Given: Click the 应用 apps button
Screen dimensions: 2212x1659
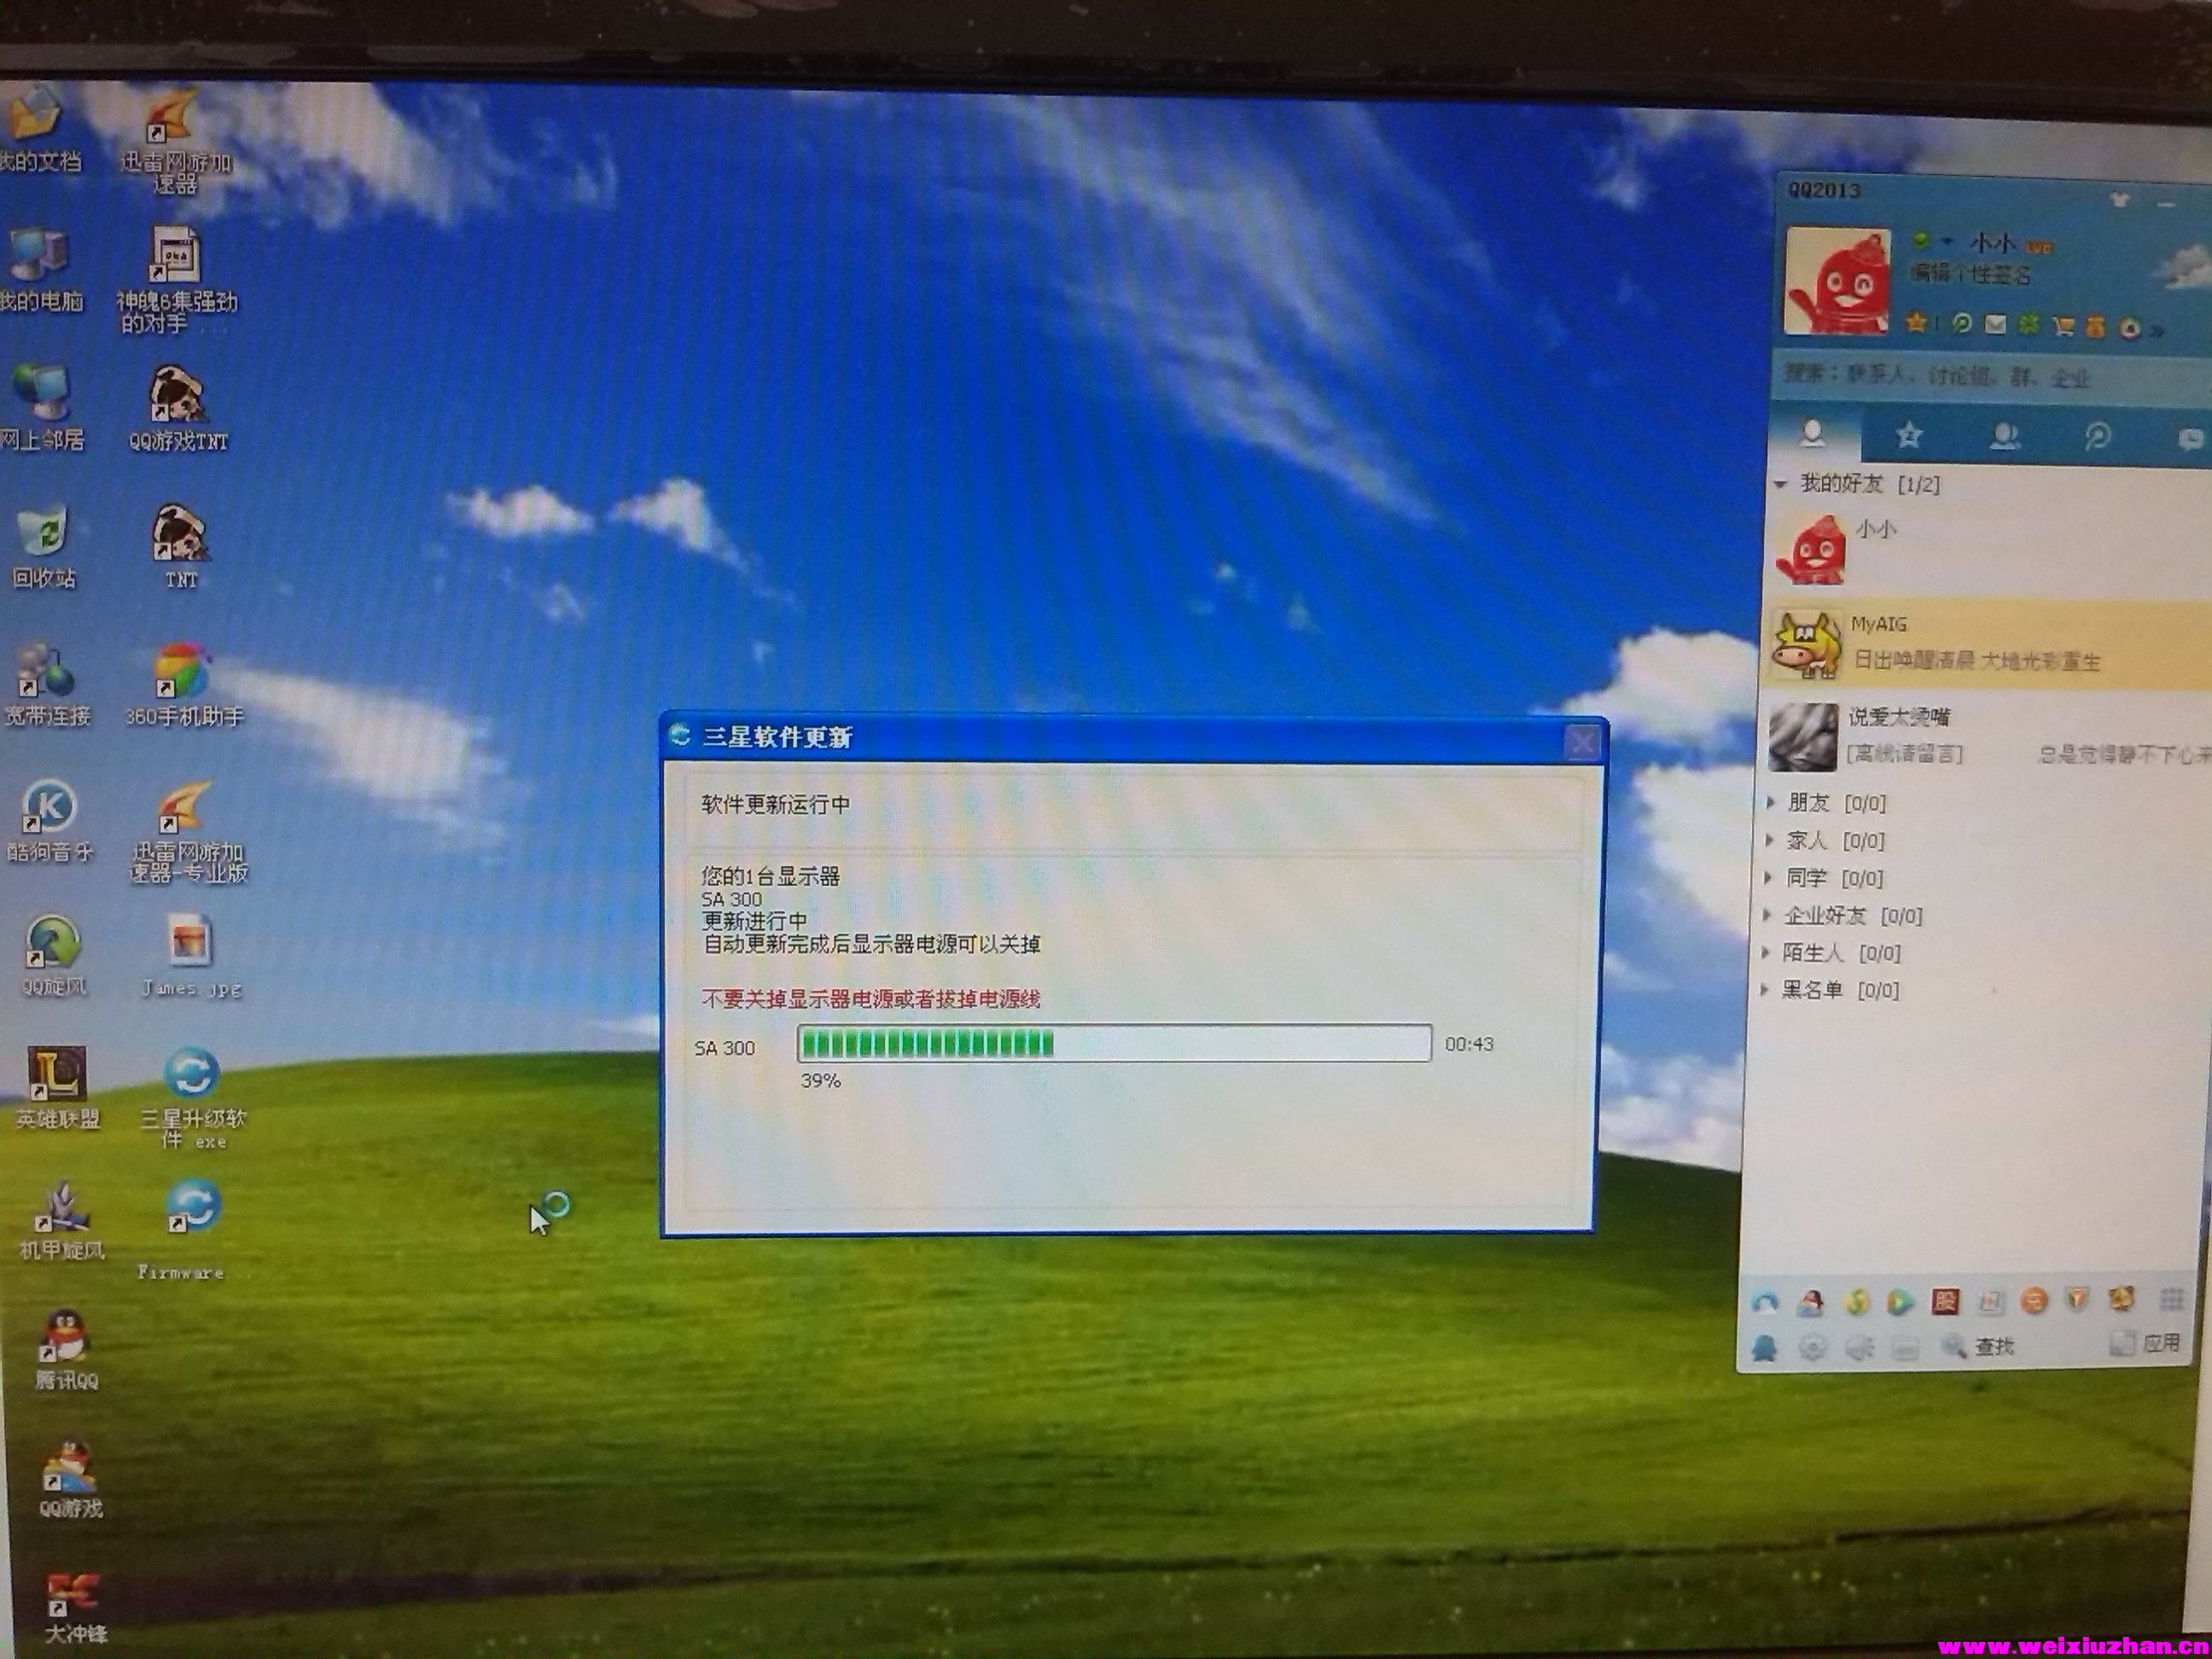Looking at the screenshot, I should (x=2146, y=1343).
